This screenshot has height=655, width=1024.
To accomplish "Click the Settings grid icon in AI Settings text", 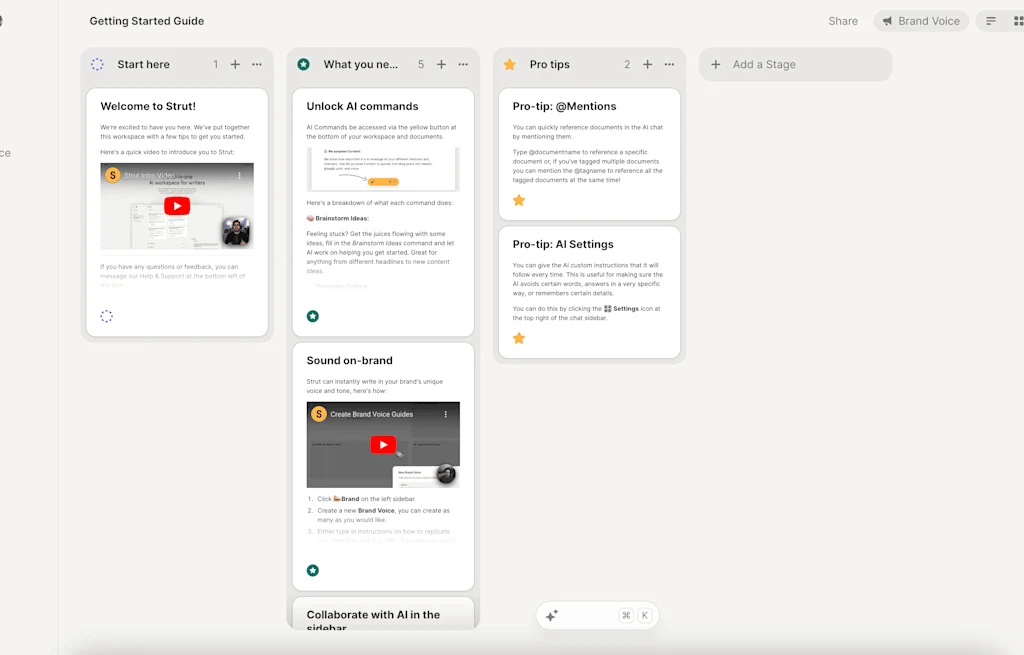I will (607, 309).
